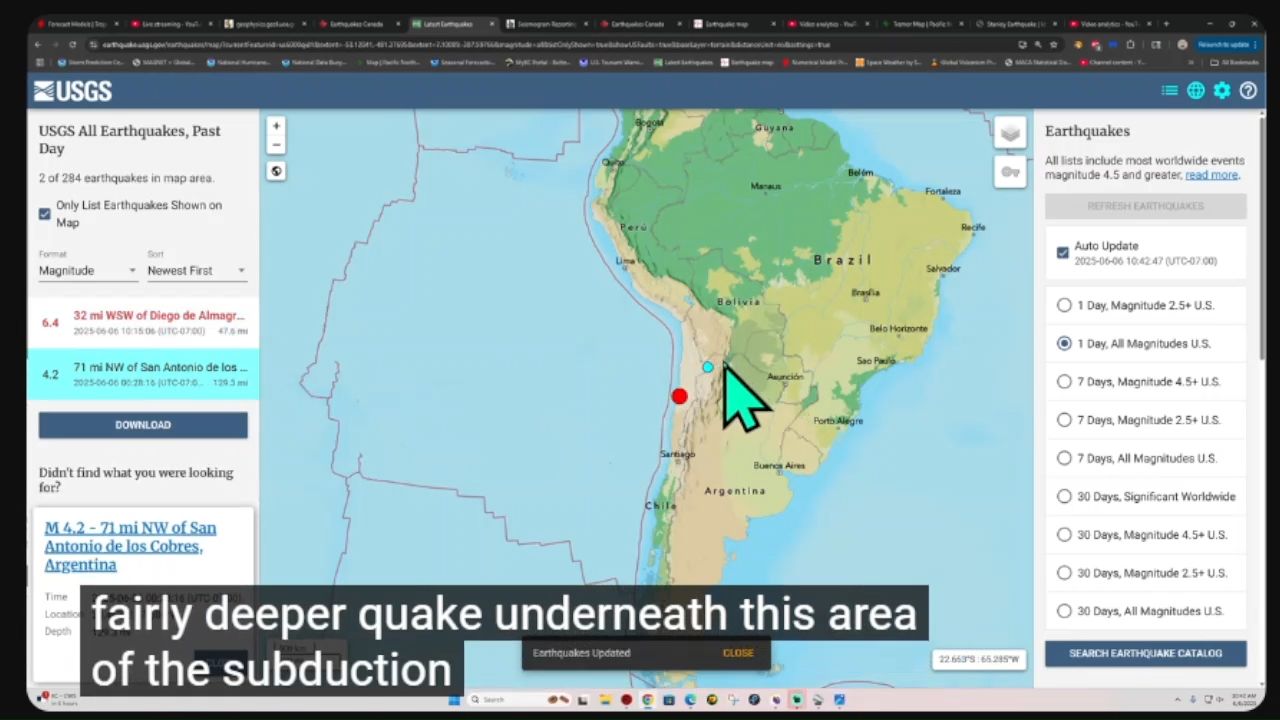The height and width of the screenshot is (720, 1280).
Task: Zoom out on the map
Action: (276, 146)
